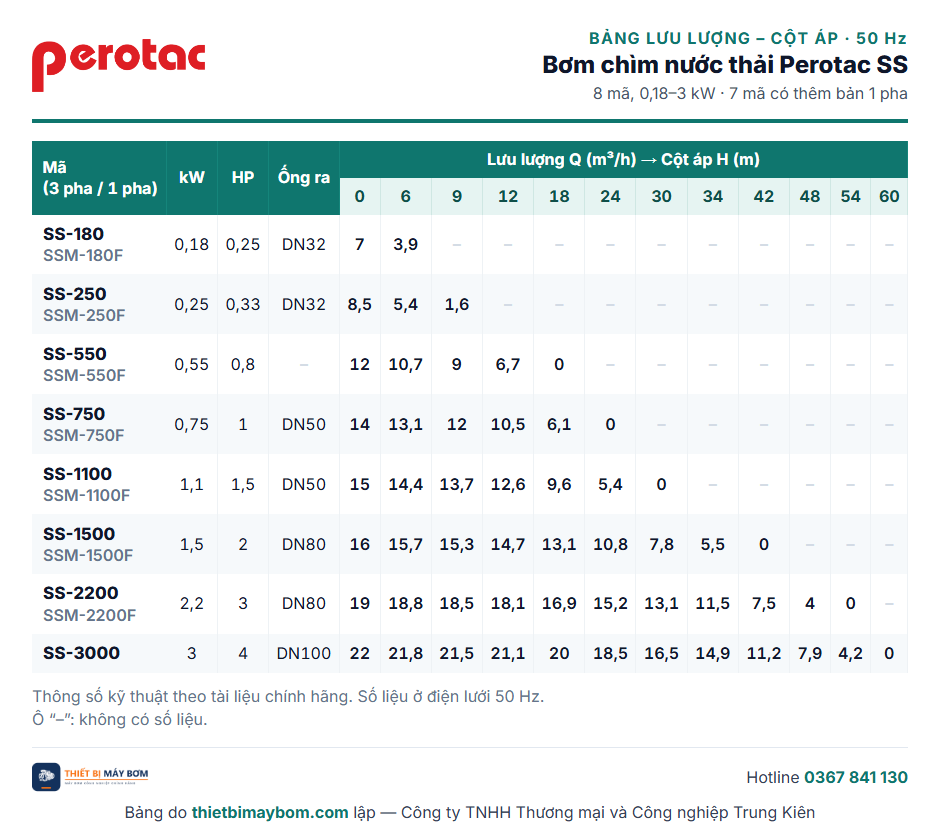Click the DN100 outlet cell
The image size is (940, 840).
point(304,653)
